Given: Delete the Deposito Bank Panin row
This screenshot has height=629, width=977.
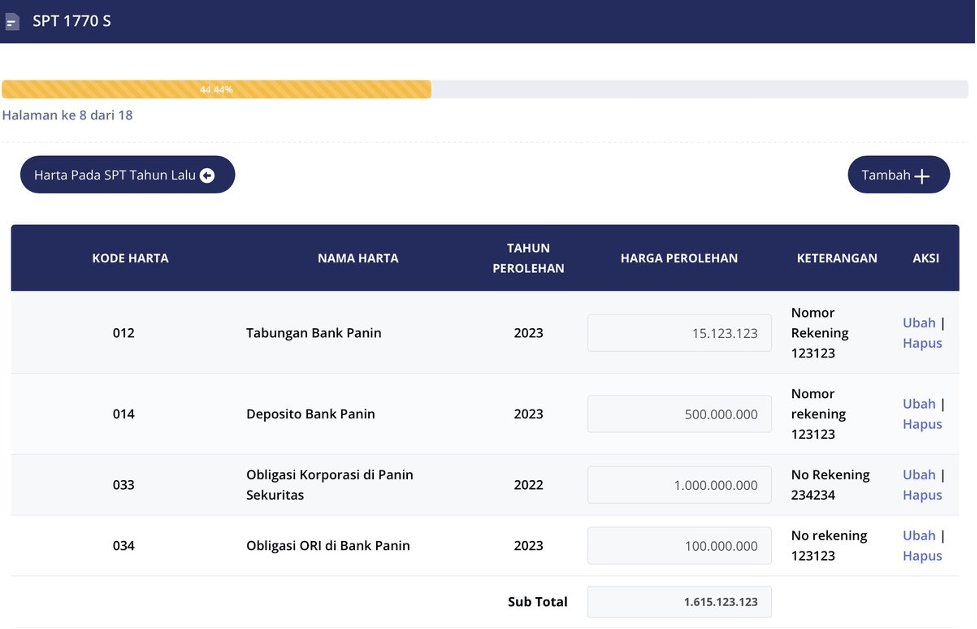Looking at the screenshot, I should pos(922,424).
